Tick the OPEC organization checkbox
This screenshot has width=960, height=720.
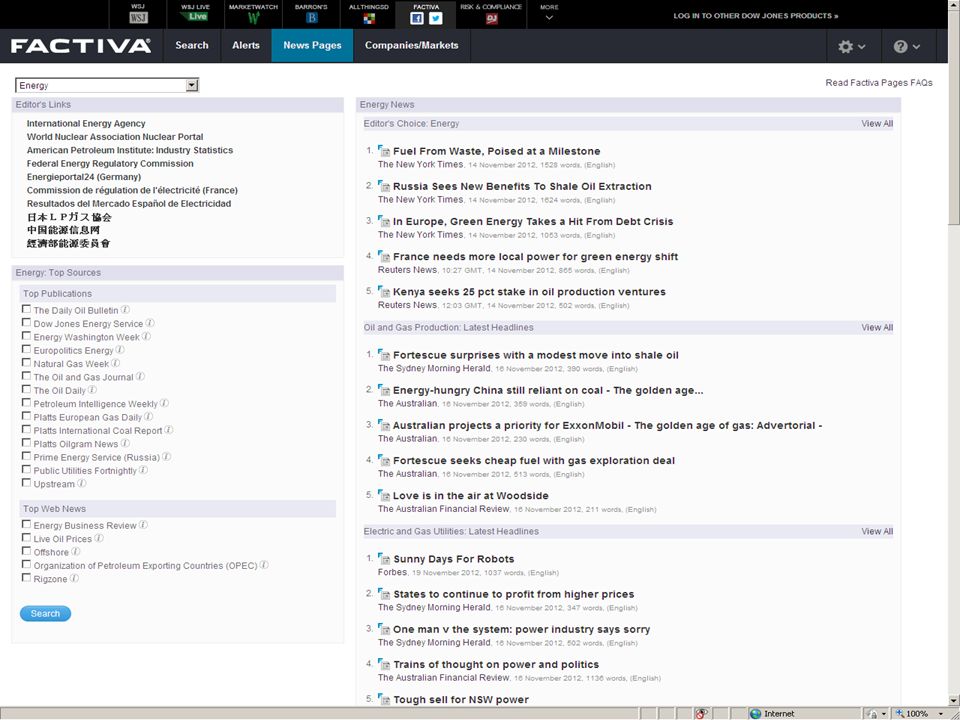(26, 564)
